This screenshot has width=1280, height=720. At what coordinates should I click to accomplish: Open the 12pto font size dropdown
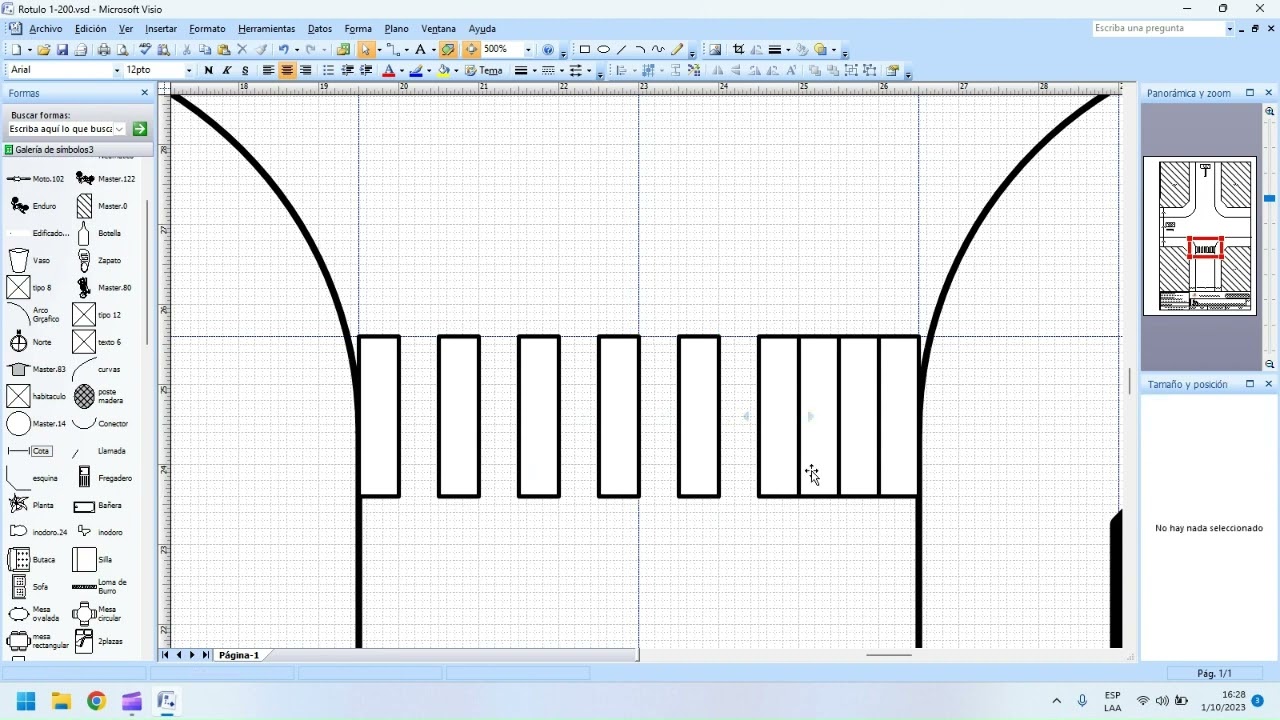[189, 70]
